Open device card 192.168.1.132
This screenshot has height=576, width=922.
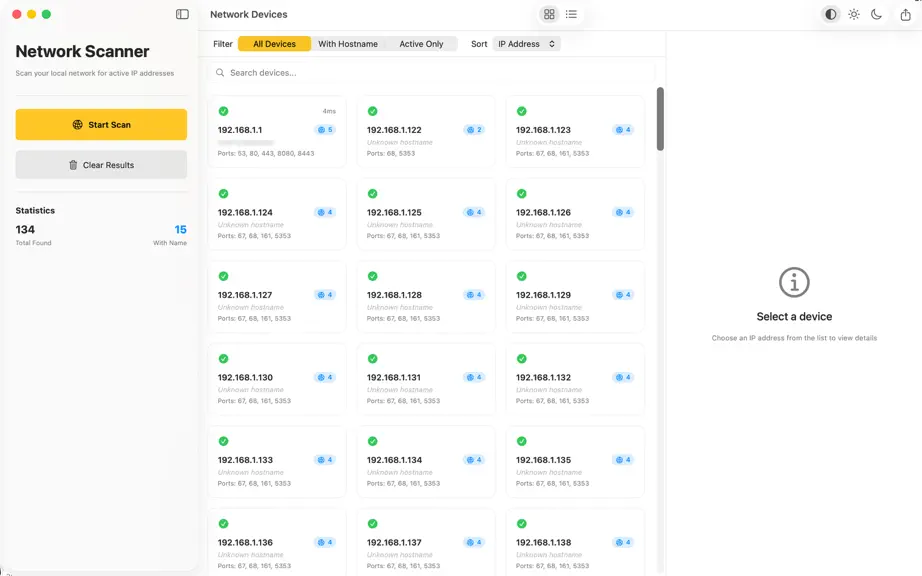(575, 380)
